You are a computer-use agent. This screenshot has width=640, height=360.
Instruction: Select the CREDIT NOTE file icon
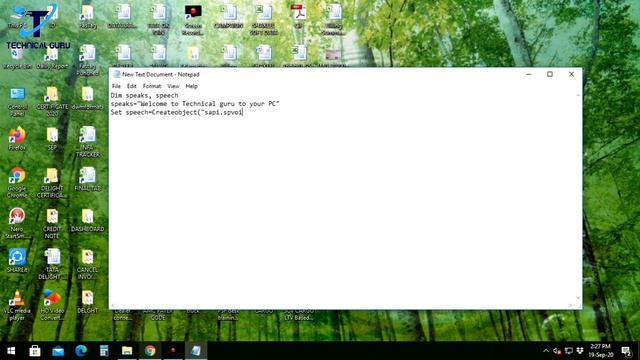click(52, 224)
